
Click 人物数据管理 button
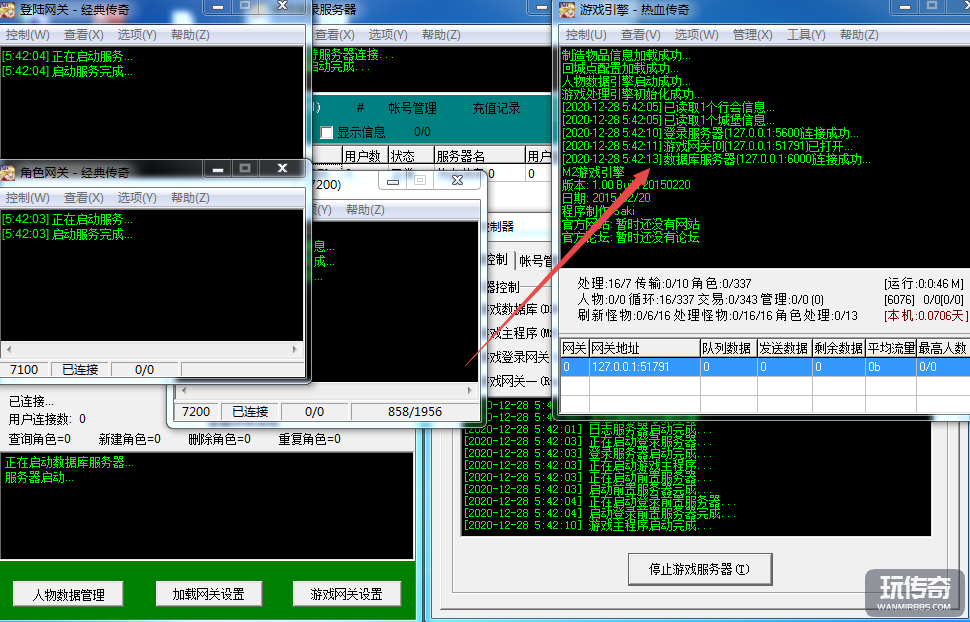point(68,595)
